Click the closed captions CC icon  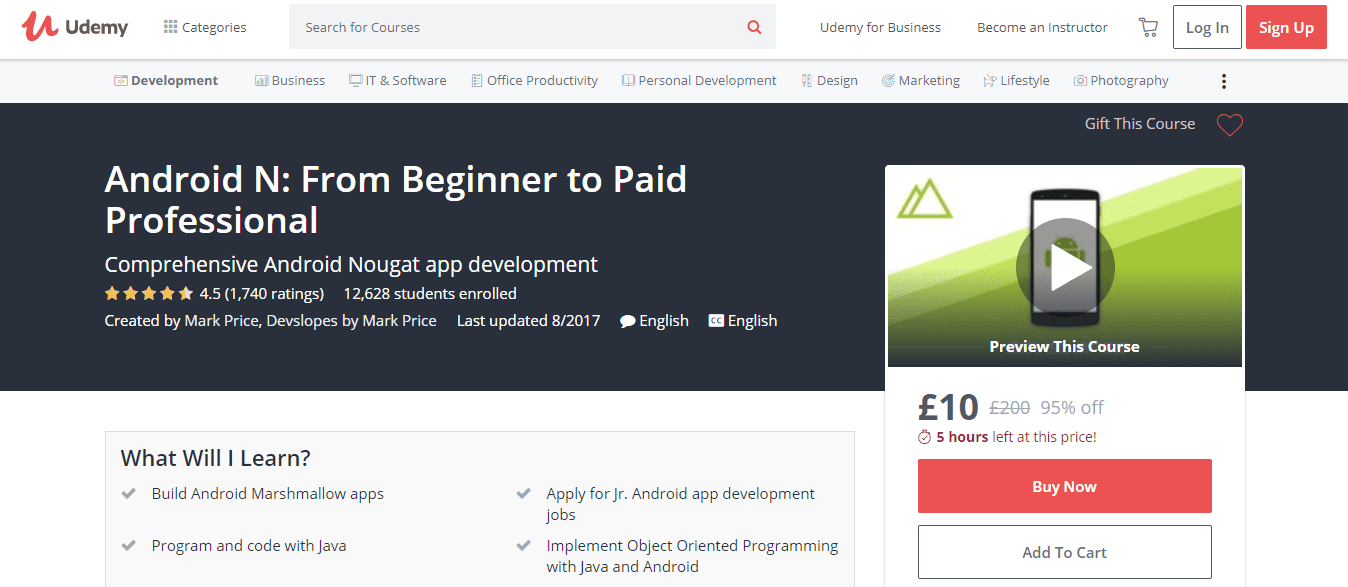coord(716,321)
